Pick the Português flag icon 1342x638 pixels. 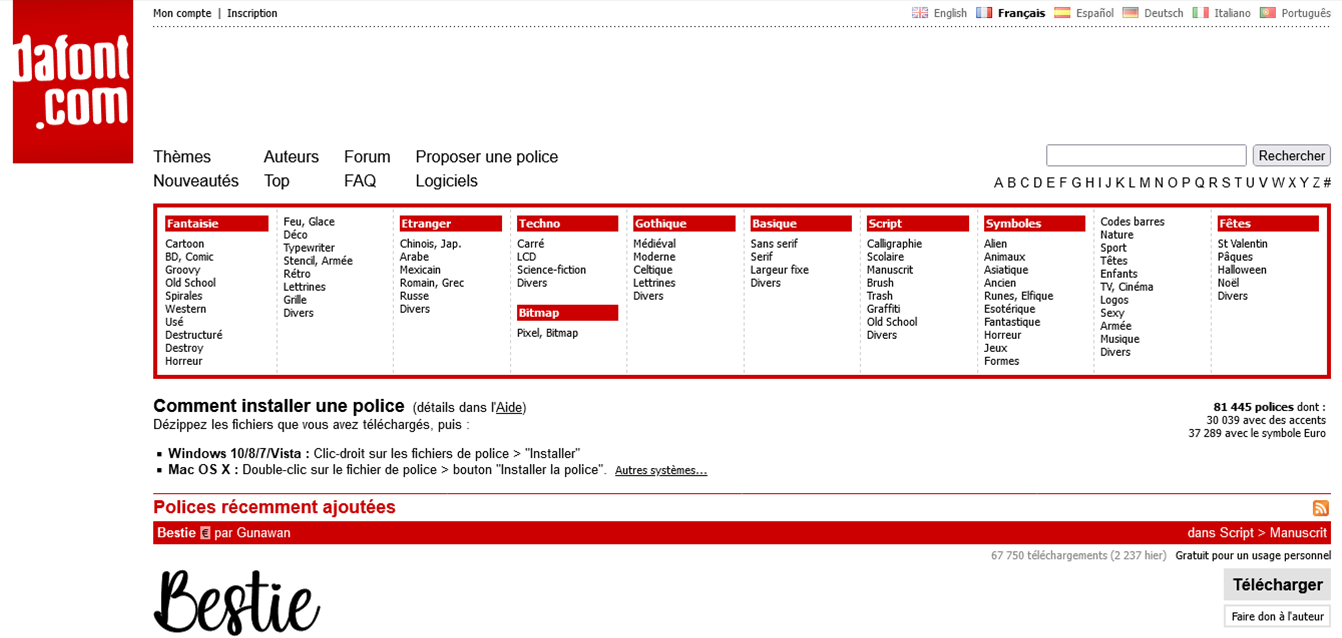tap(1267, 13)
